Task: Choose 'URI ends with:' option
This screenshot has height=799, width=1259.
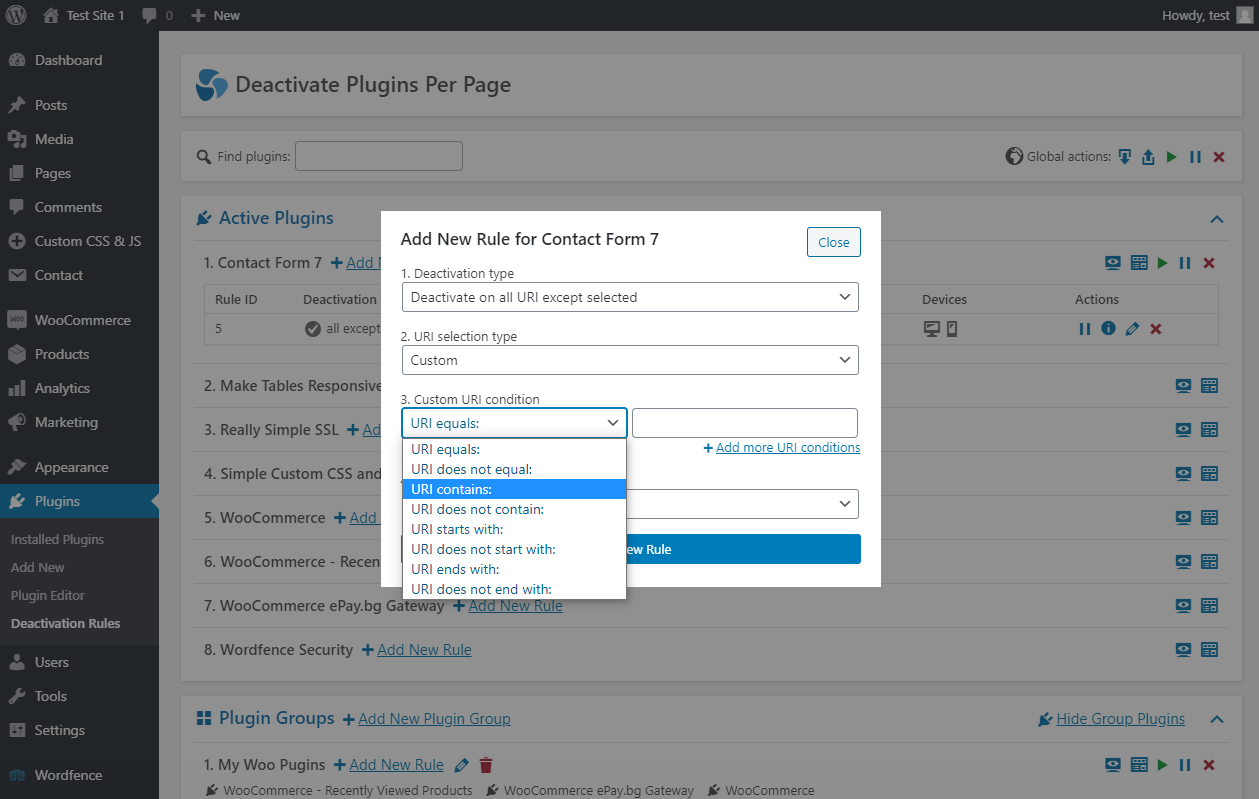Action: 514,569
